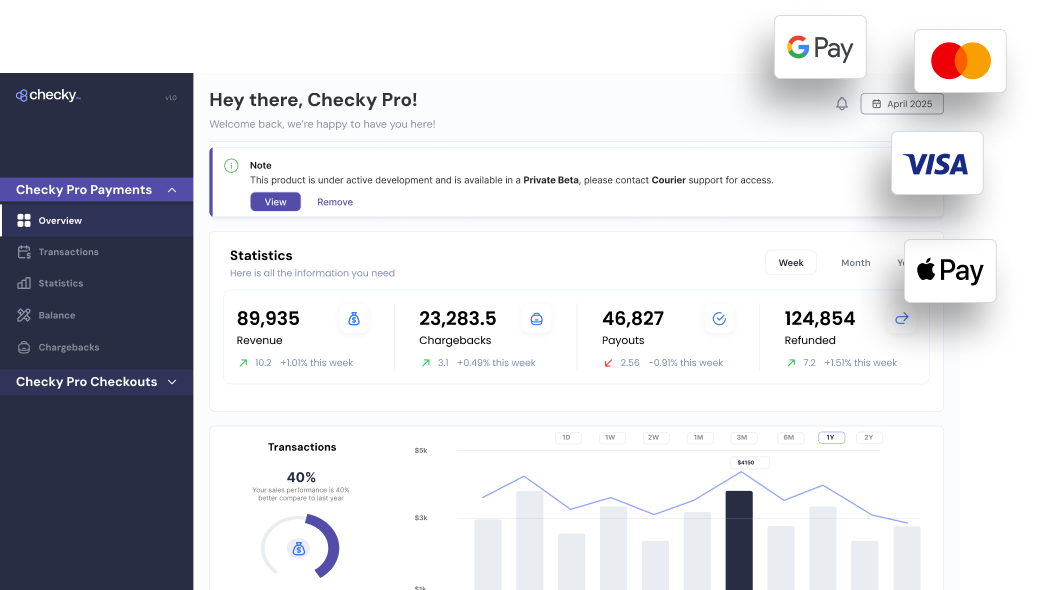Image resolution: width=1048 pixels, height=590 pixels.
Task: Switch statistics to Week
Action: [791, 263]
